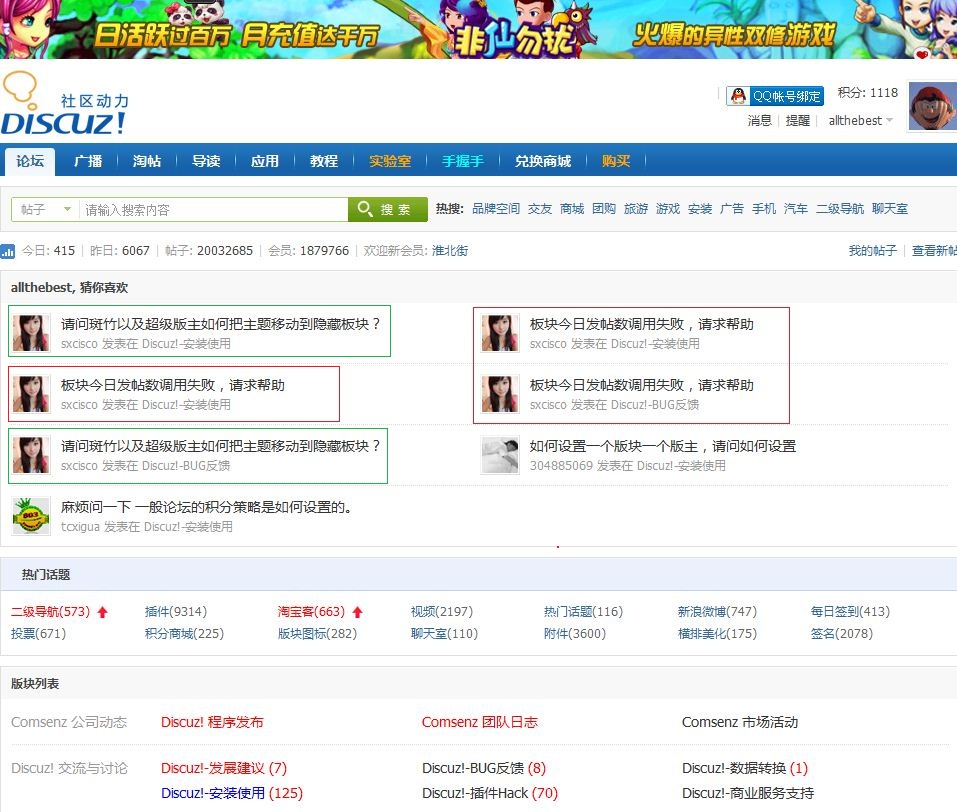This screenshot has height=812, width=957.
Task: Click the search content input field
Action: point(214,210)
